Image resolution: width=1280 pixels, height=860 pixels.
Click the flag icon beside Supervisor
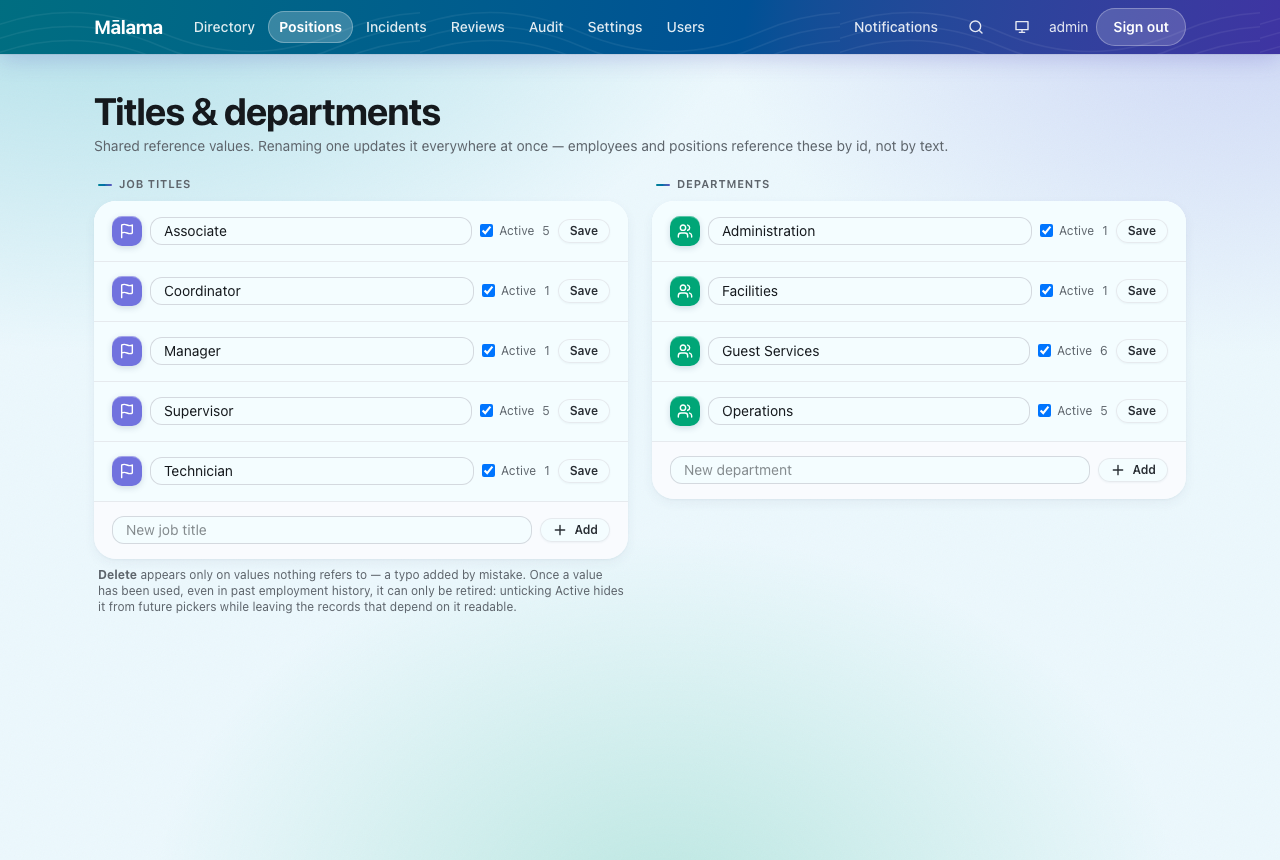127,411
